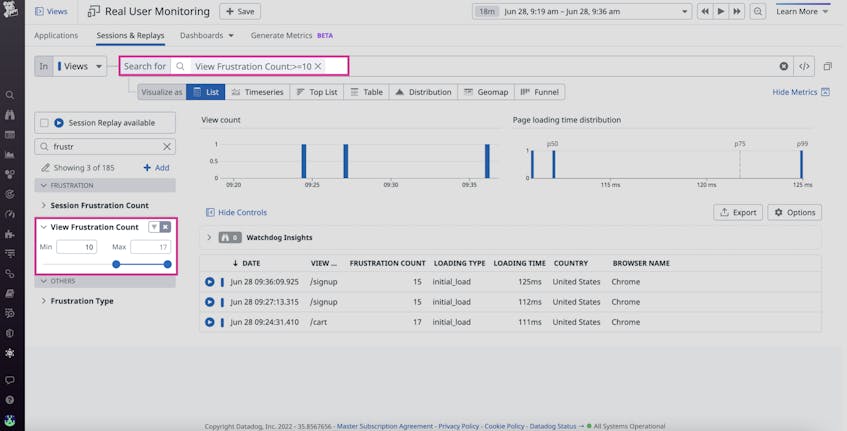Click X icon on View Frustration Count facet
The height and width of the screenshot is (431, 847).
click(166, 227)
